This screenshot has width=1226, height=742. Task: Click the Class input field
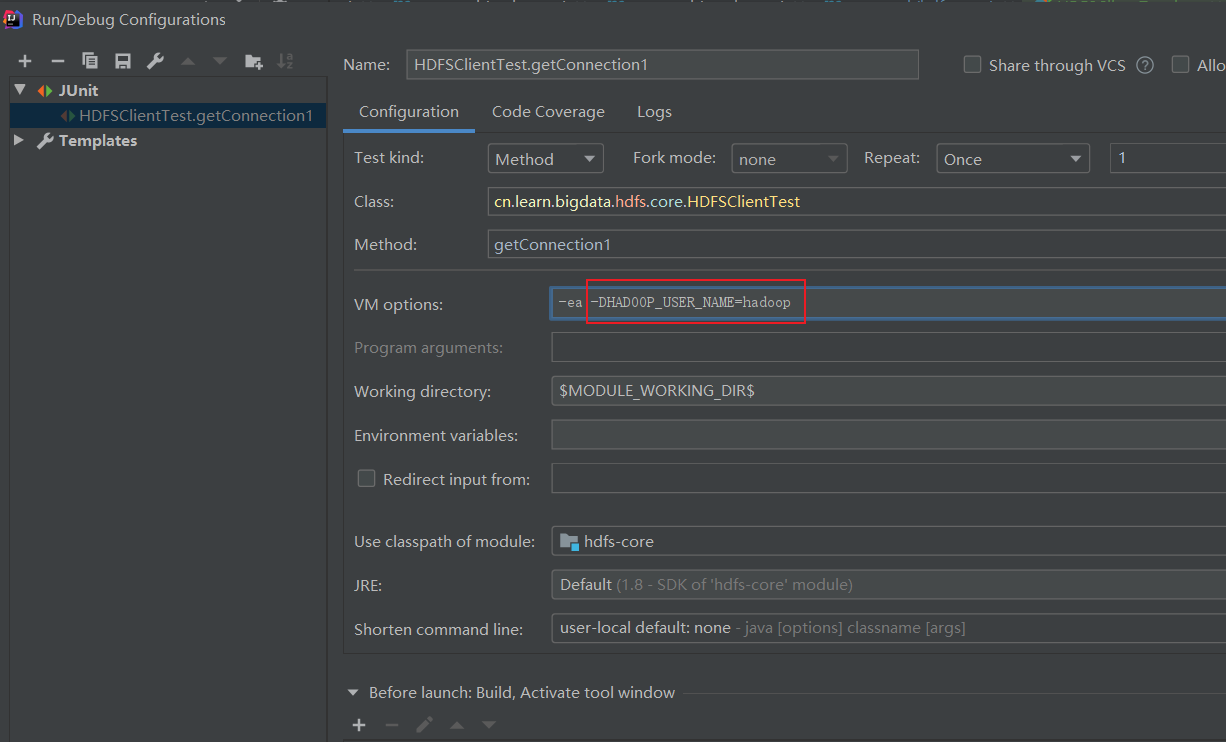(x=857, y=201)
